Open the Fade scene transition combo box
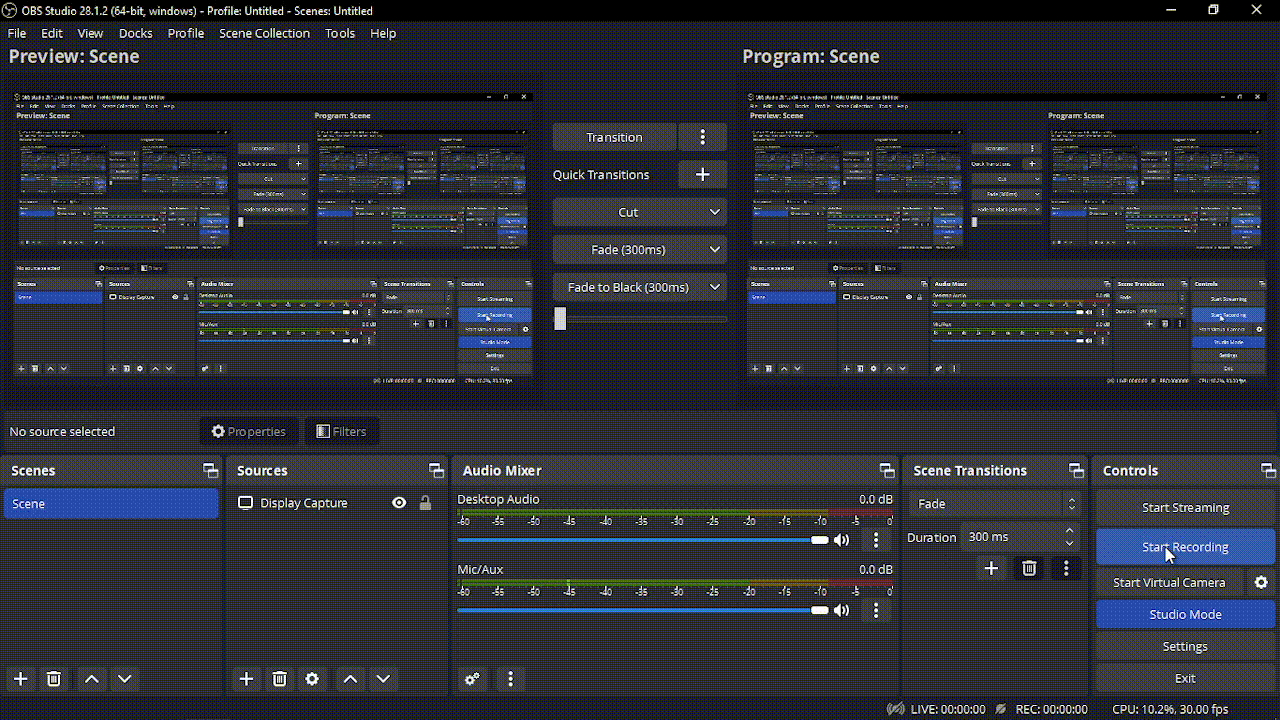Image resolution: width=1280 pixels, height=720 pixels. coord(995,504)
